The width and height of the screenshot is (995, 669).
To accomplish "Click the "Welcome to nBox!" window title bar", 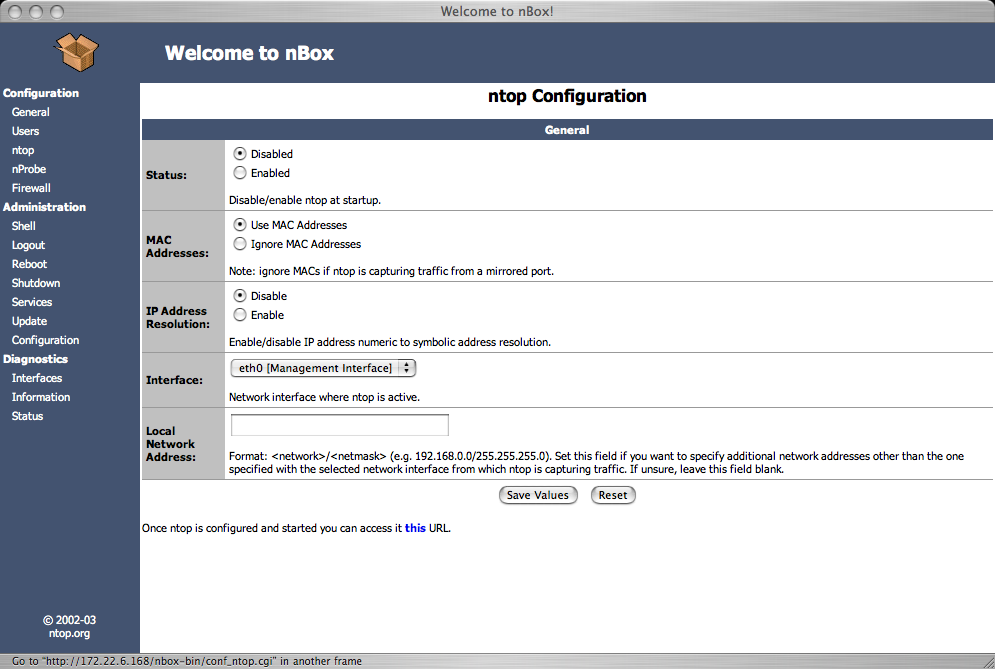I will pos(498,11).
